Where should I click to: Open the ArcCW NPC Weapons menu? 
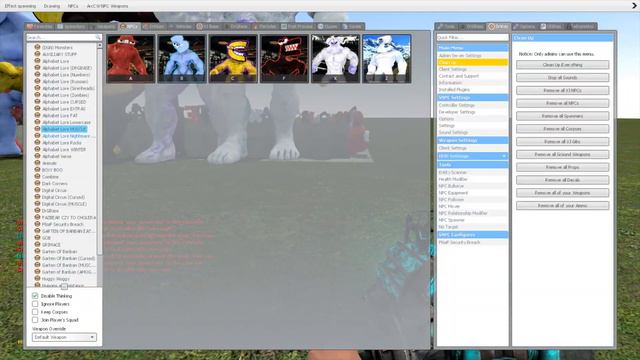click(x=107, y=6)
